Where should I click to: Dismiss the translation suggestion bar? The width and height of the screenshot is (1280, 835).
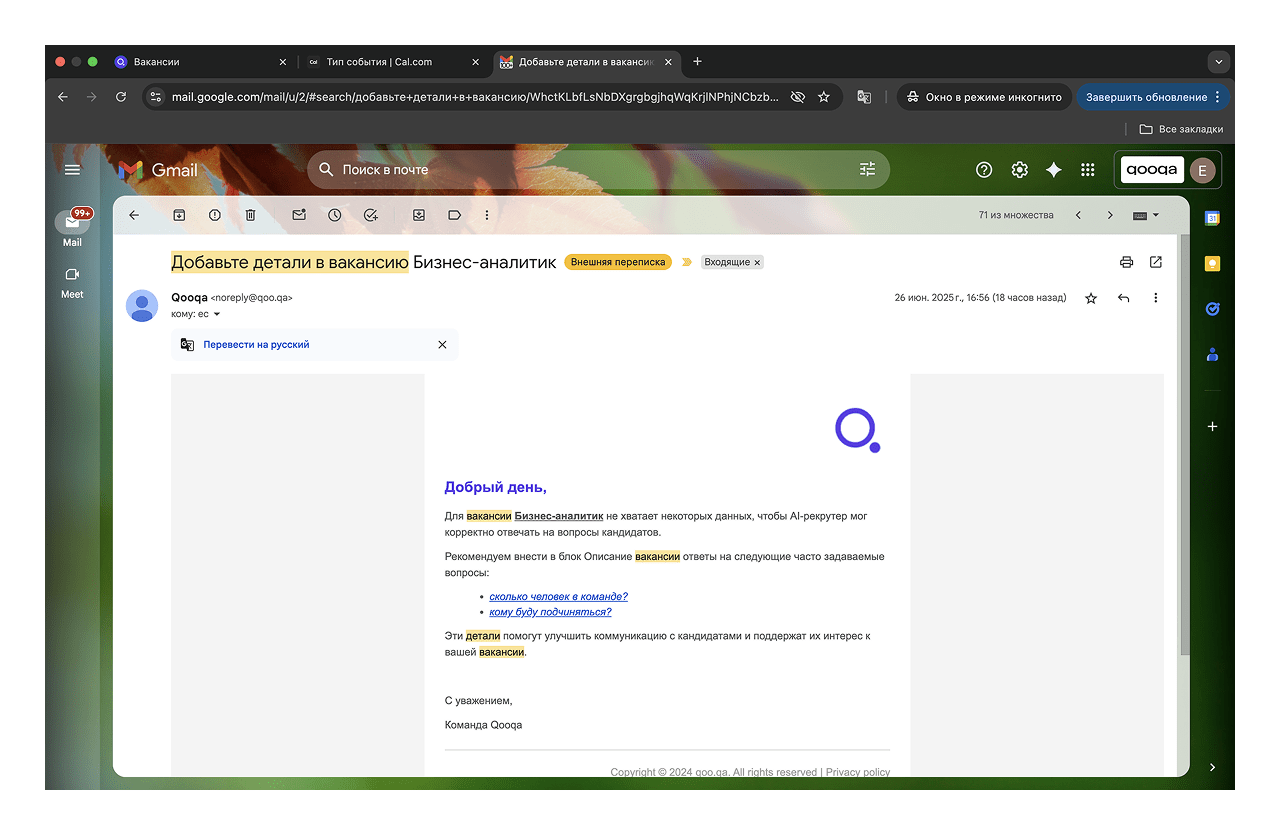(442, 344)
